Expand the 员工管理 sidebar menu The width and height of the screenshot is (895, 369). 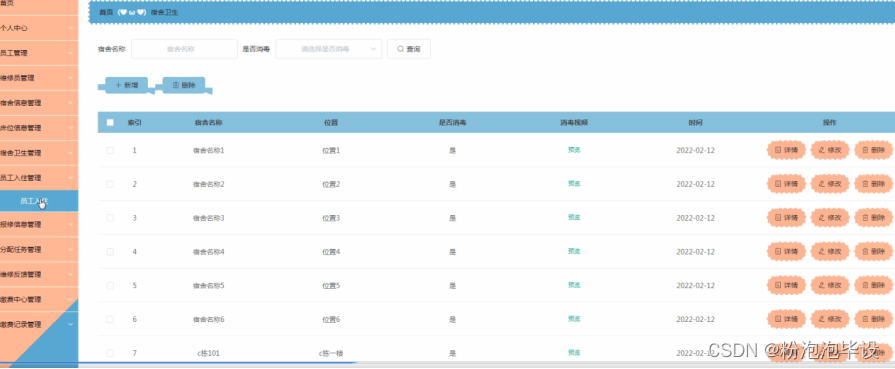pos(39,53)
